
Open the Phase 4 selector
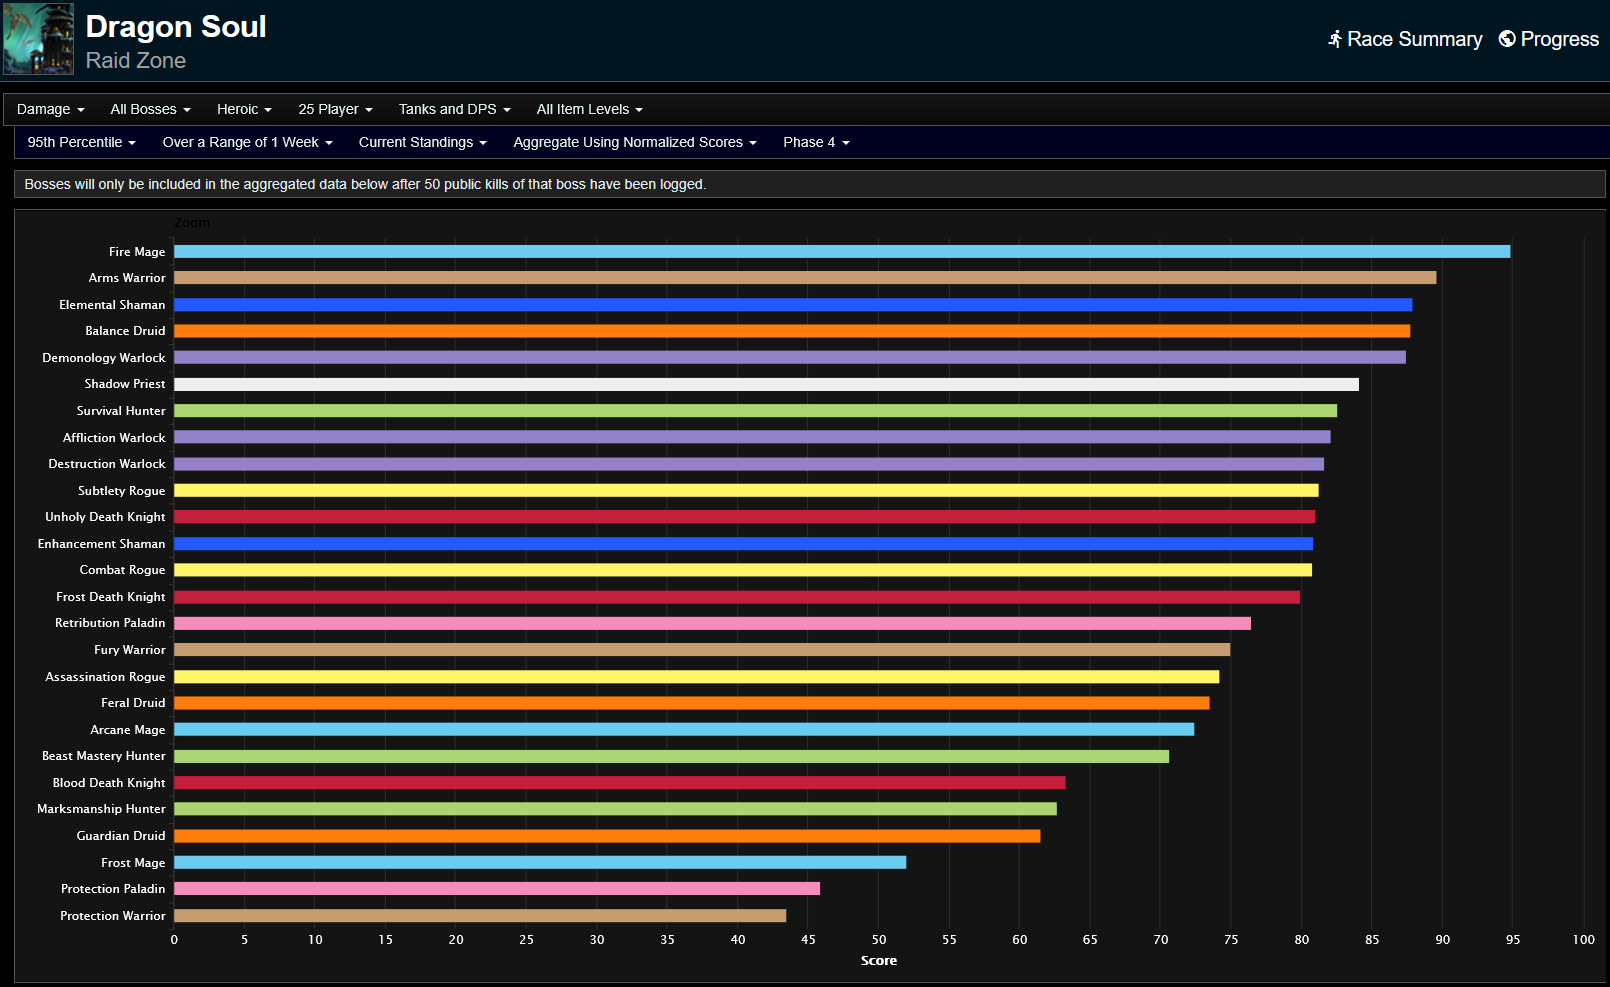tap(815, 142)
